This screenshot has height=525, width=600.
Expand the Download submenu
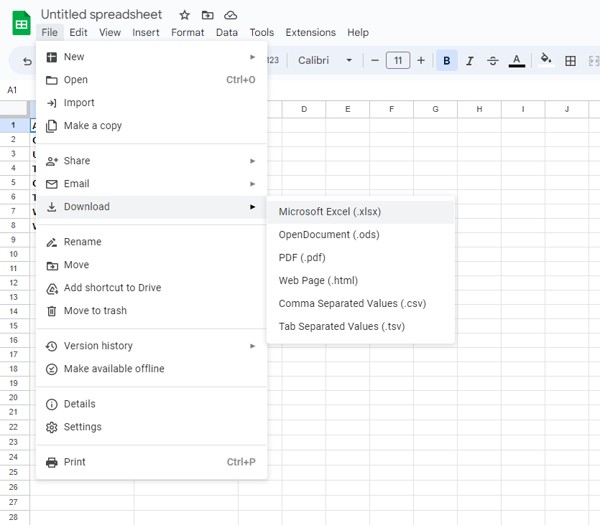pyautogui.click(x=152, y=207)
